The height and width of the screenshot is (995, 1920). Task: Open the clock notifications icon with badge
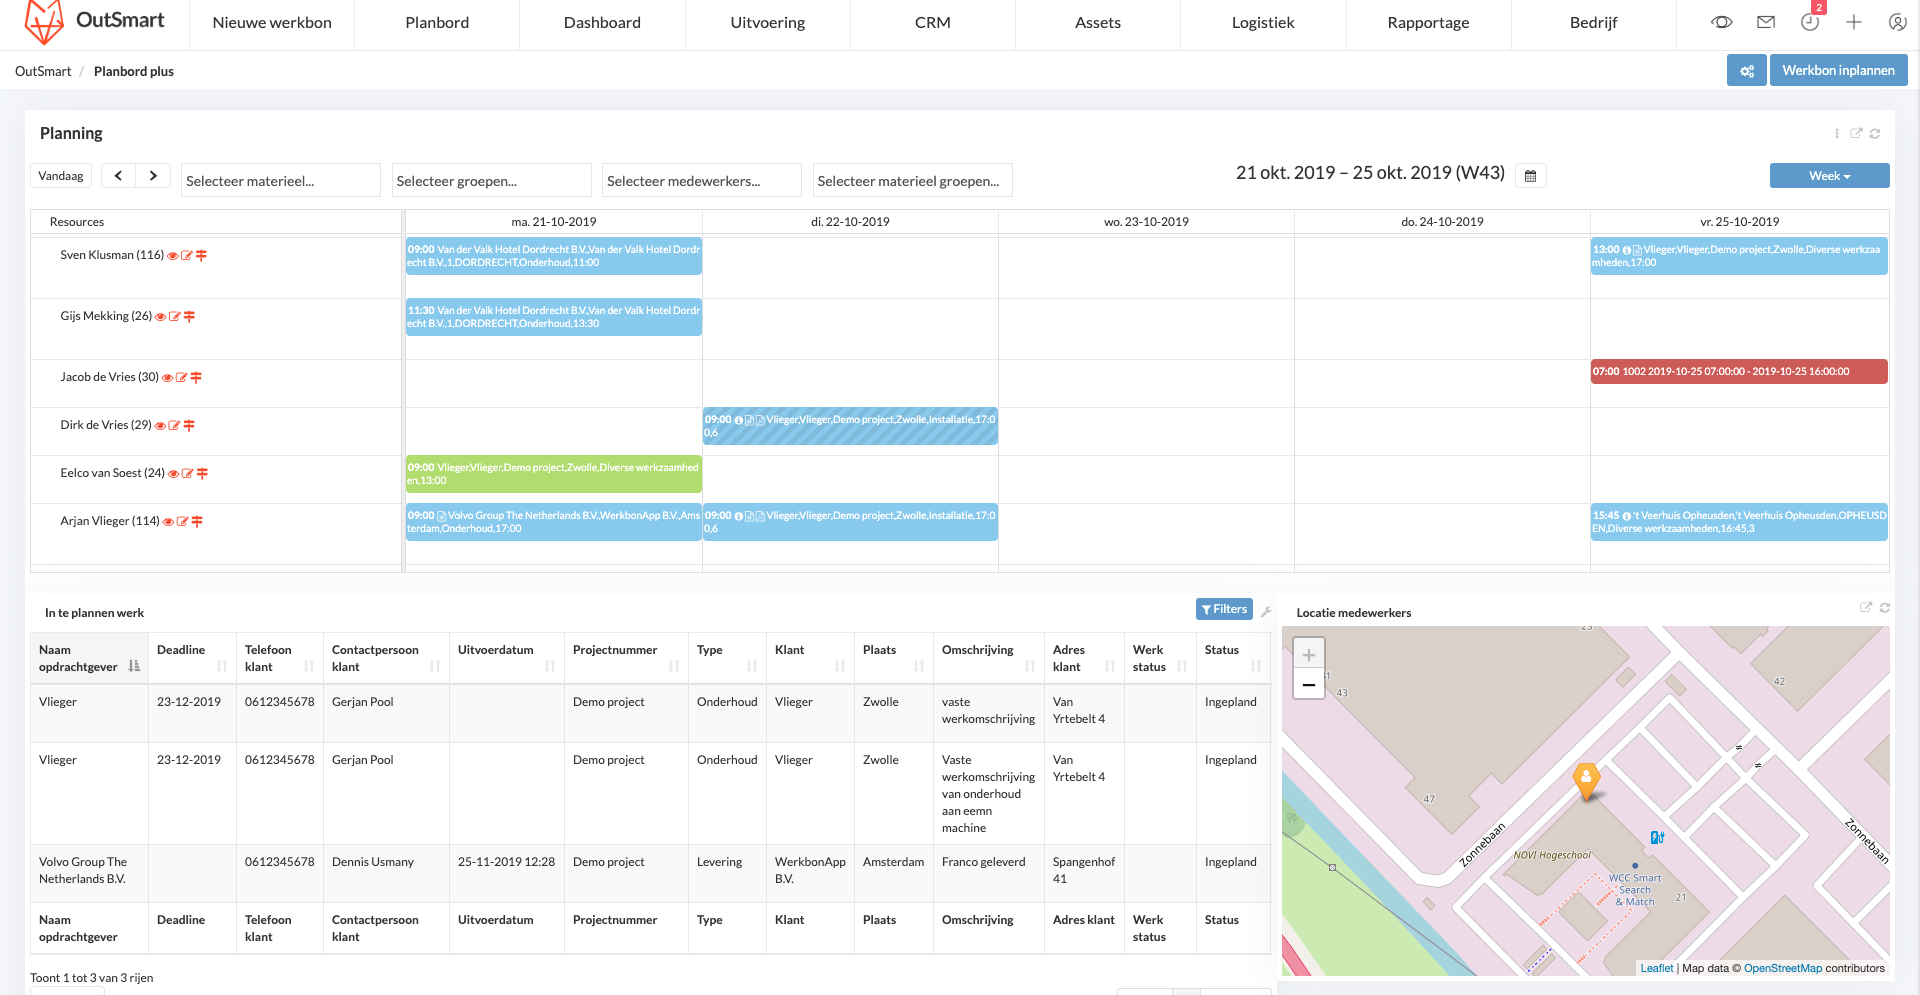1810,22
